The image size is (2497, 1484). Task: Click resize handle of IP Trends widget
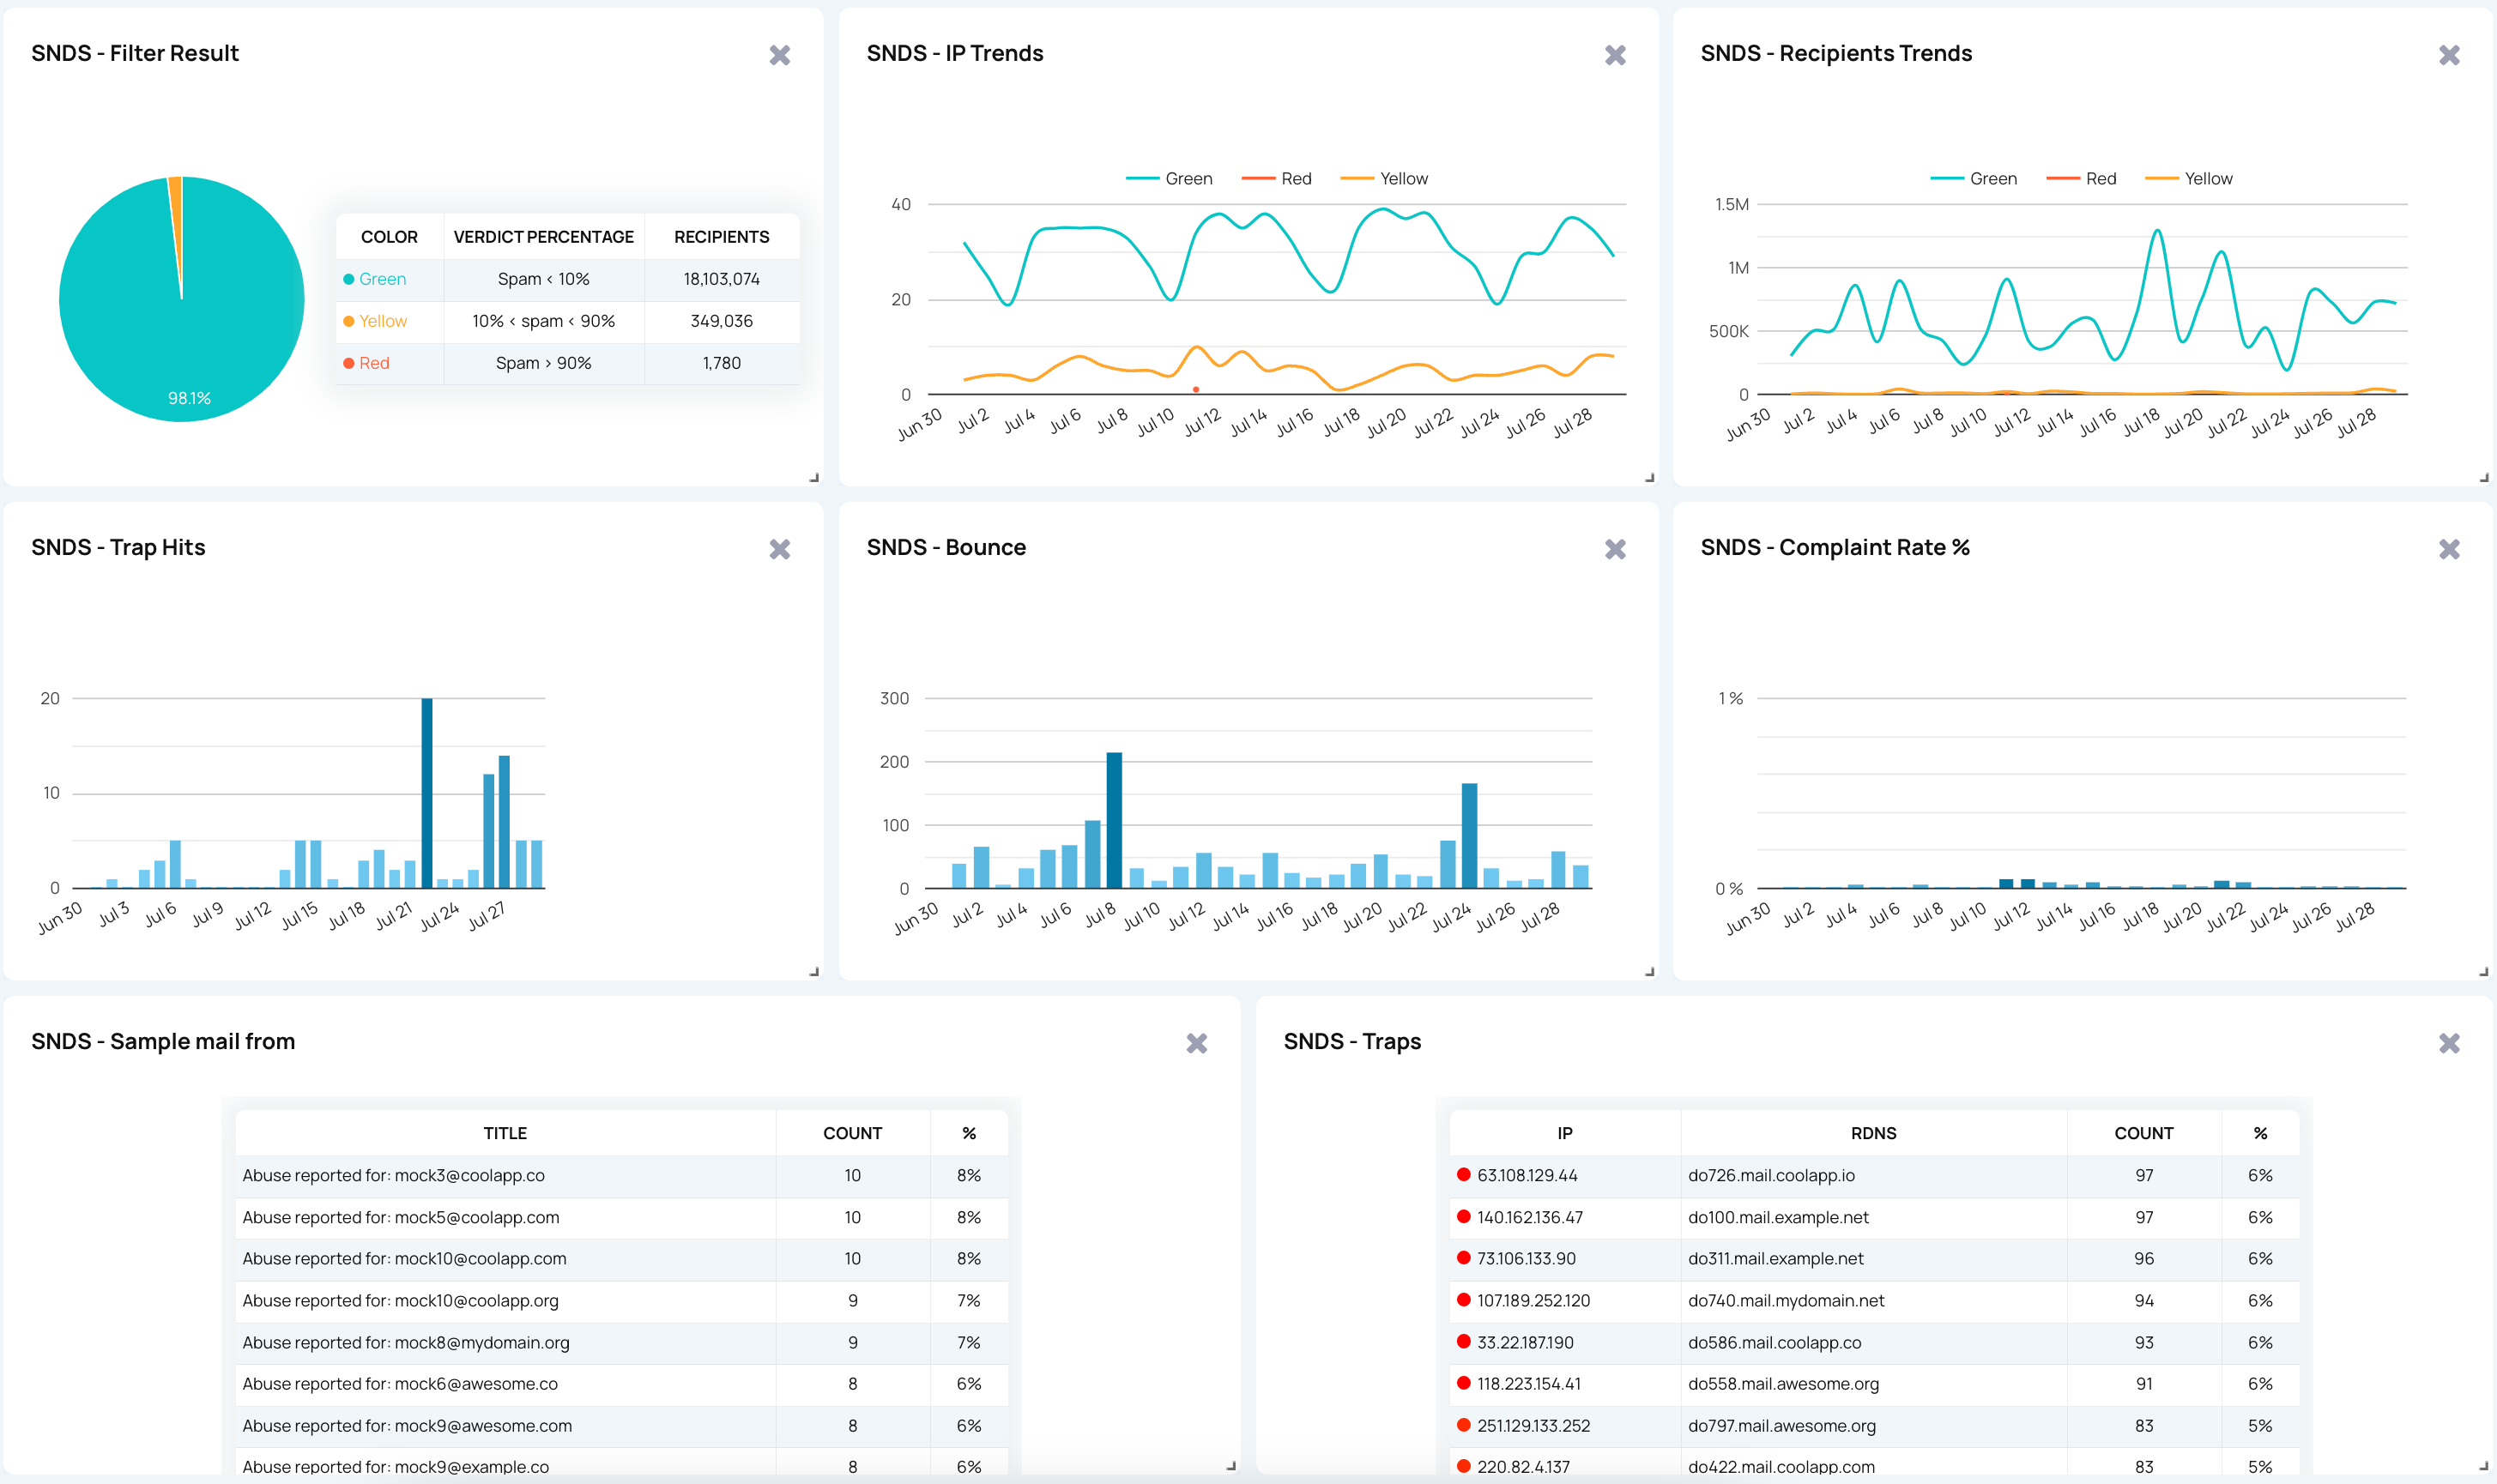point(1649,477)
